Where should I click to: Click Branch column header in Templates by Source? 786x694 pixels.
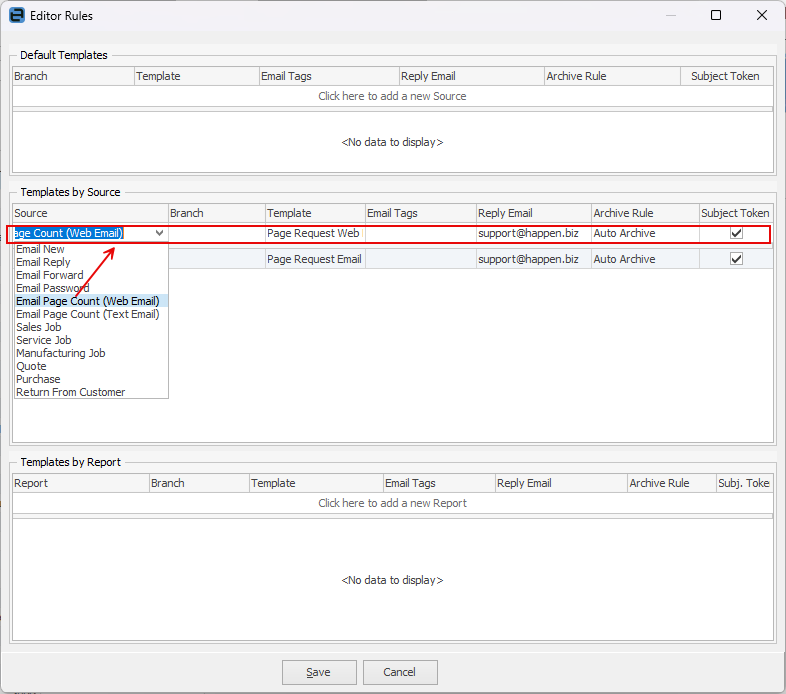pyautogui.click(x=217, y=213)
